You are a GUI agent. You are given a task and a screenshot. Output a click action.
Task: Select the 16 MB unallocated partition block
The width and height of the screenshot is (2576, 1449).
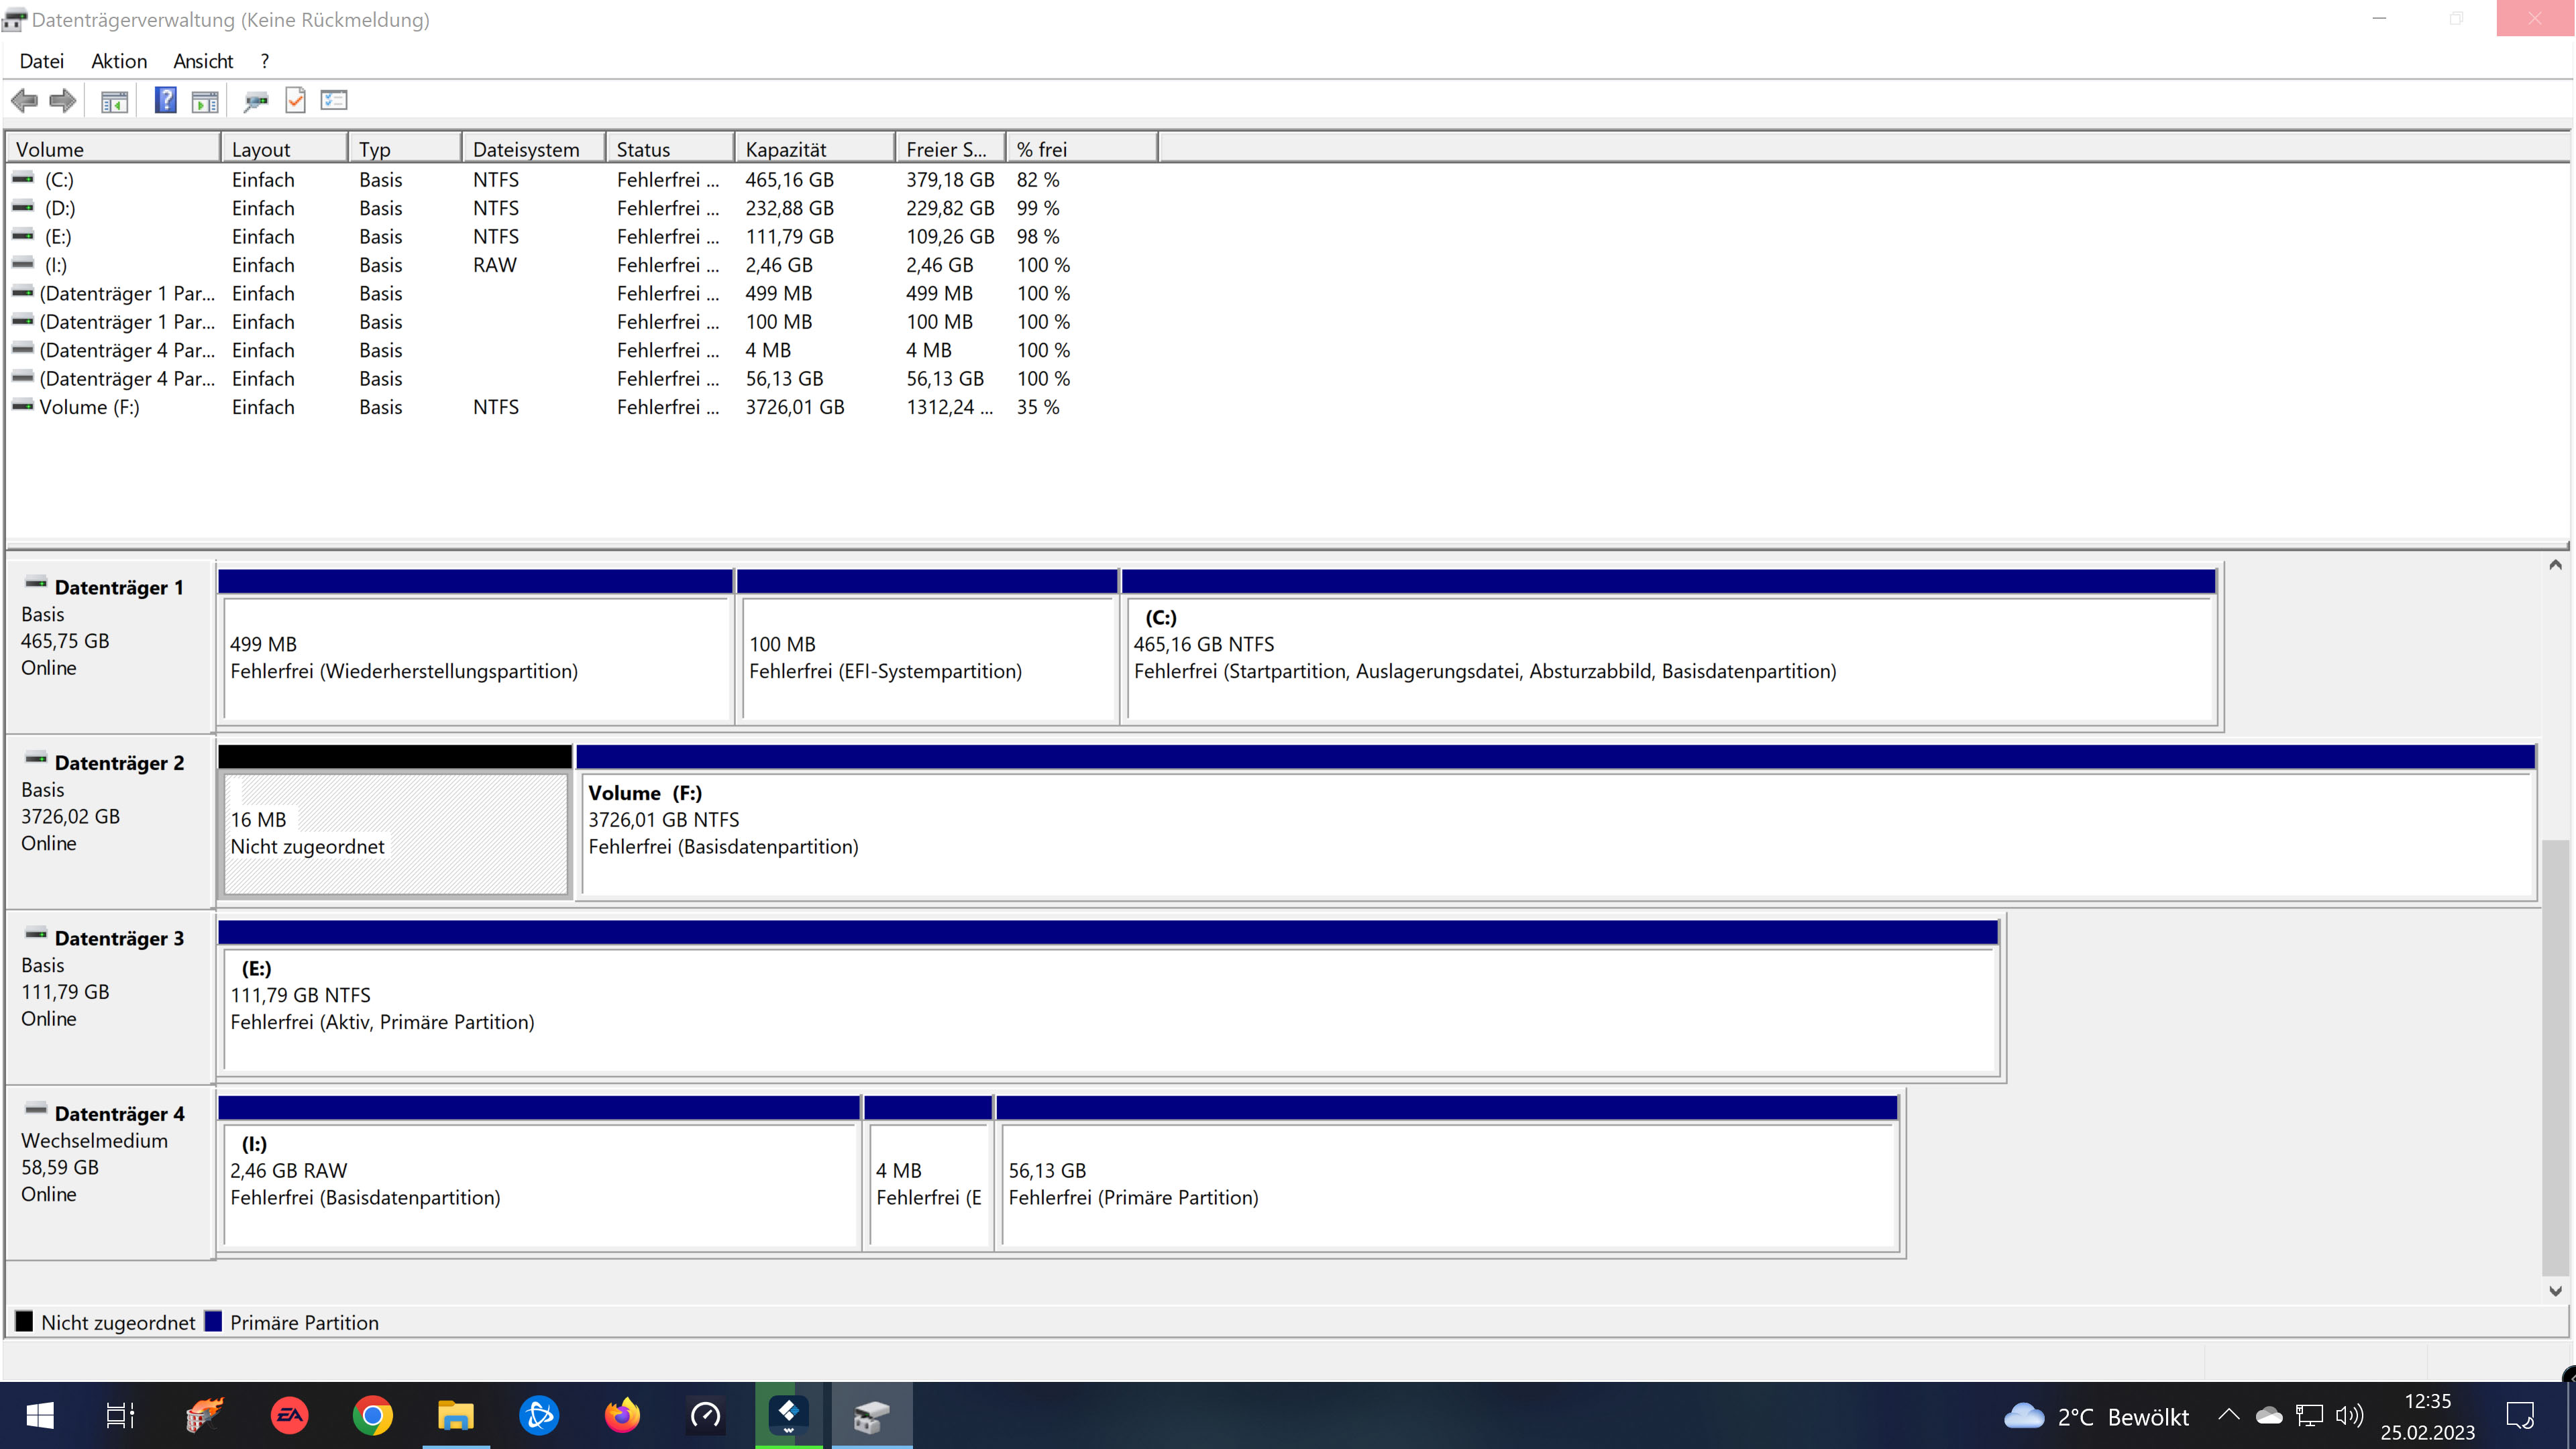coord(395,832)
